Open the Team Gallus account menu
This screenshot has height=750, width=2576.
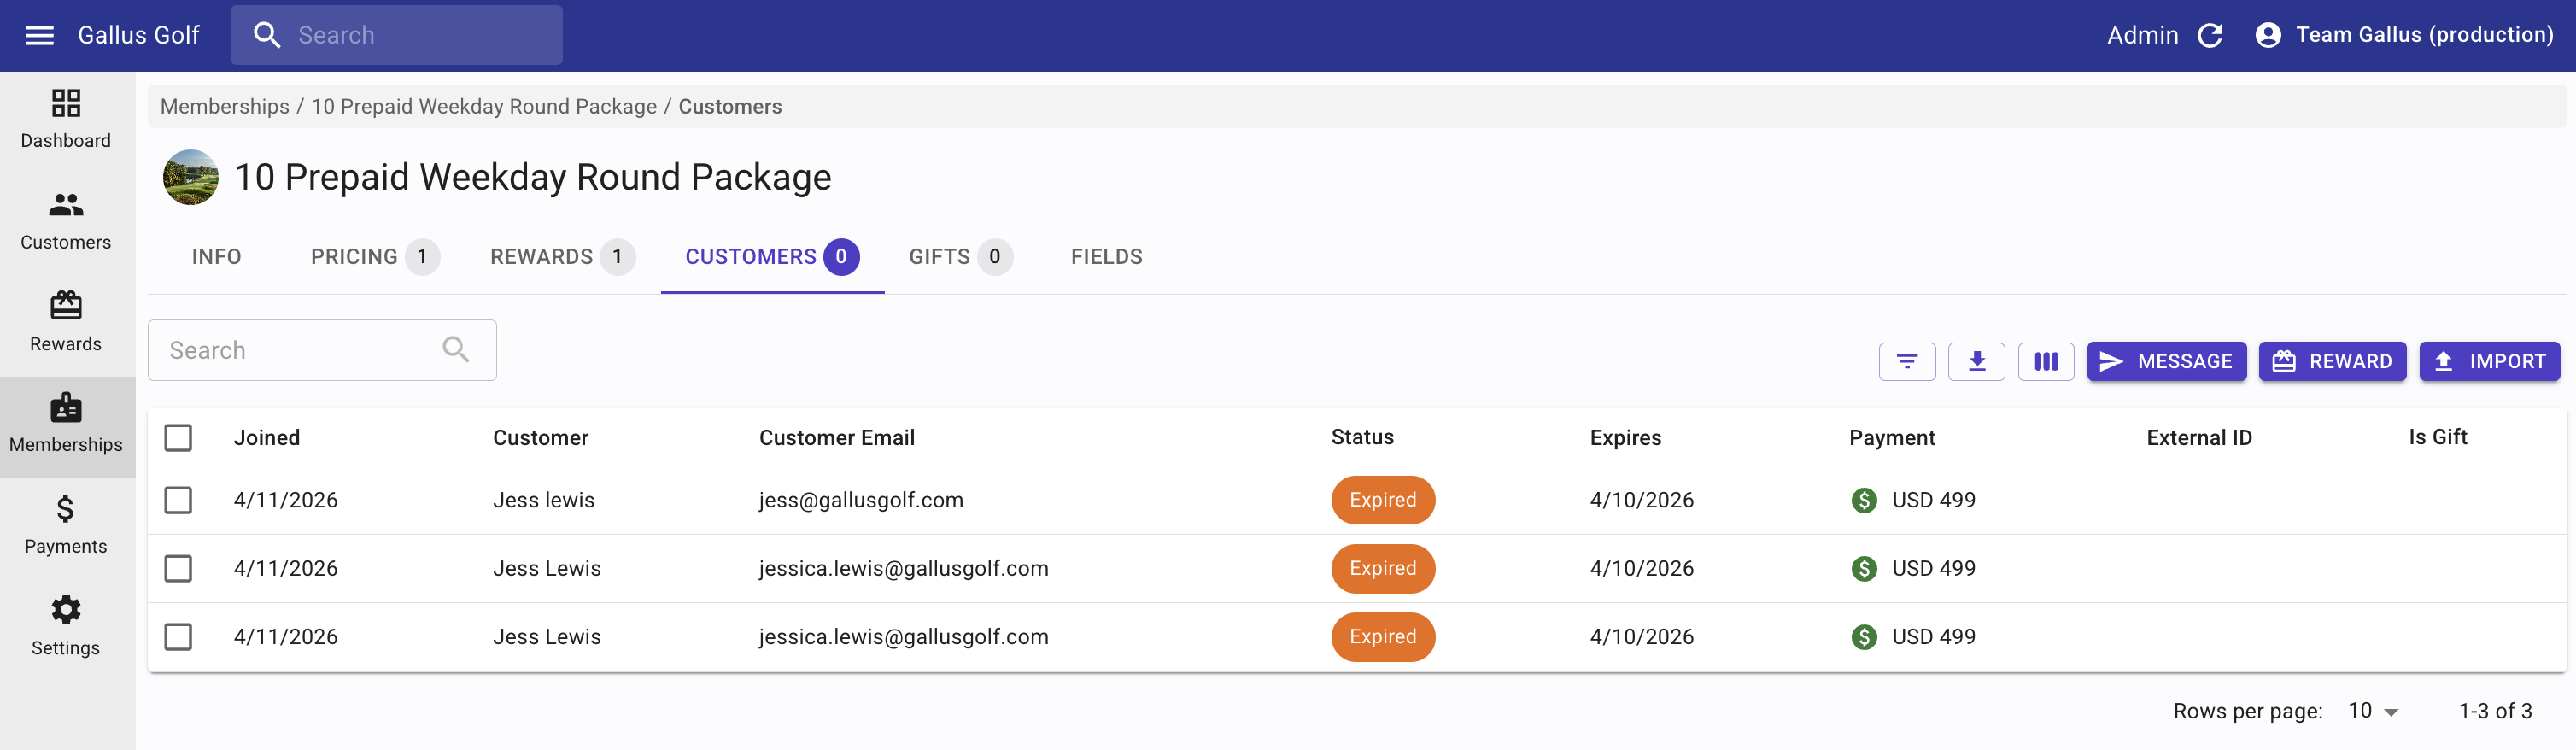[2404, 35]
